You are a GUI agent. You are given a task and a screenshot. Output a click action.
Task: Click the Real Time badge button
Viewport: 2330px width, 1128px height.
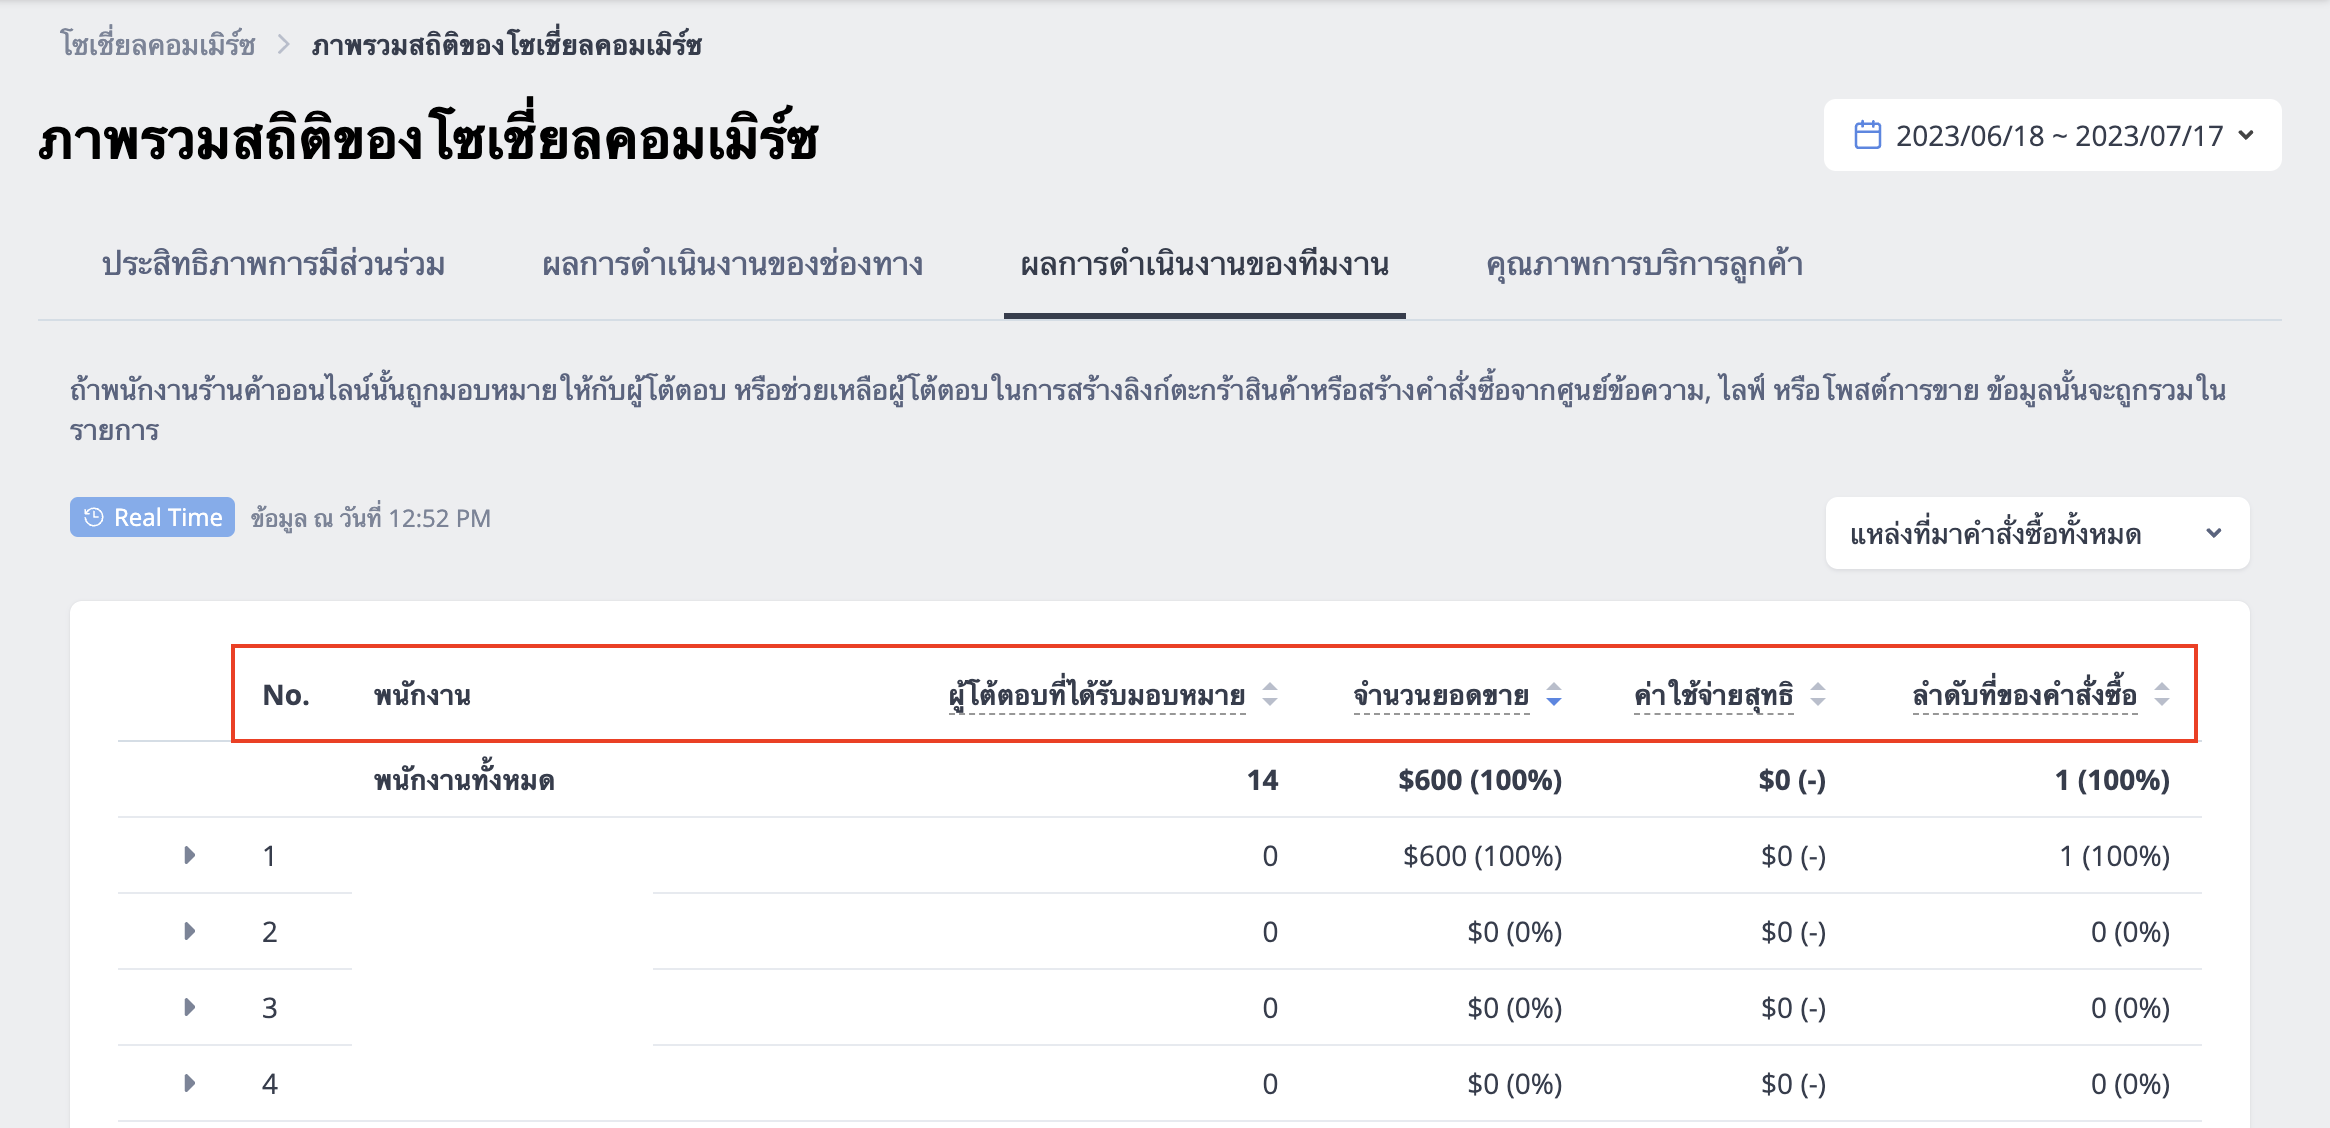click(x=152, y=517)
